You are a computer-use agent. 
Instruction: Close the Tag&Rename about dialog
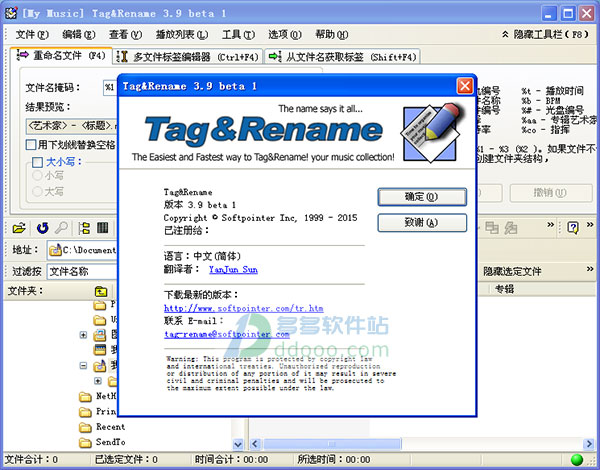(465, 86)
